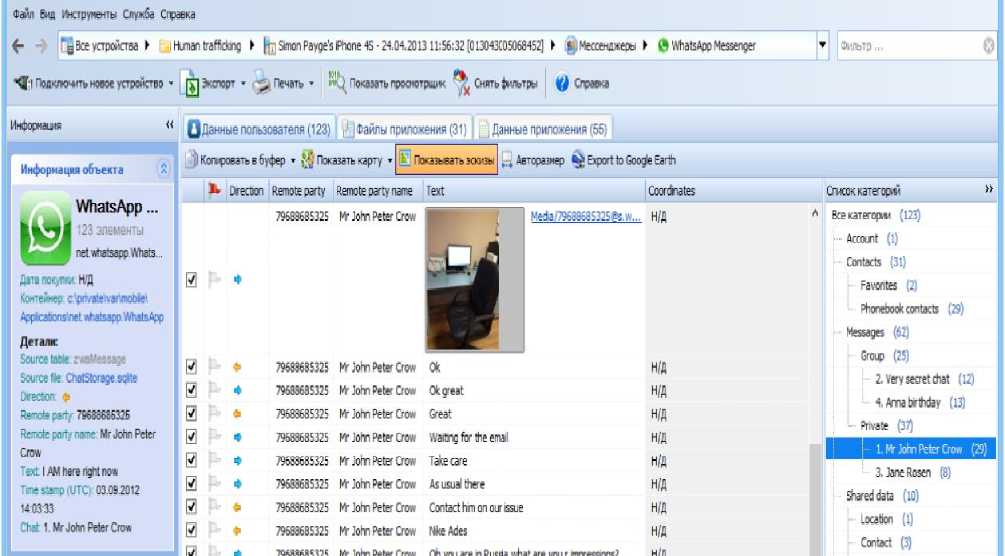The image size is (1005, 556).
Task: Open the Файл menu
Action: pyautogui.click(x=23, y=14)
